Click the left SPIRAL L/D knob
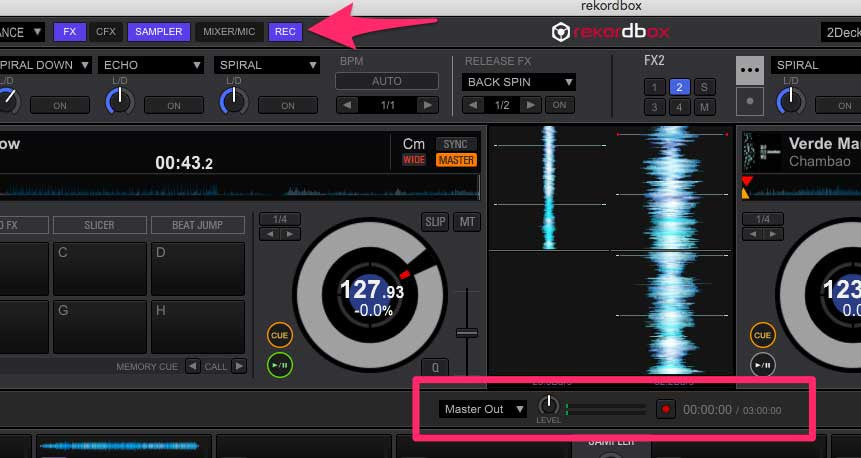The height and width of the screenshot is (458, 861). (x=234, y=102)
